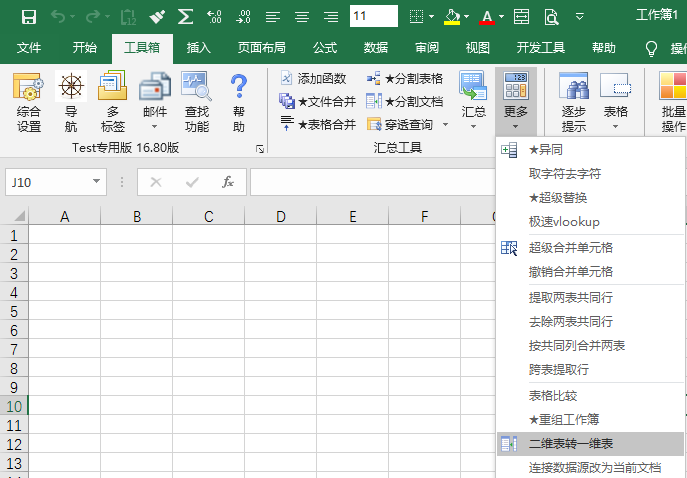Choose 超级合并单元格 from the menu
The image size is (687, 478).
coord(570,248)
